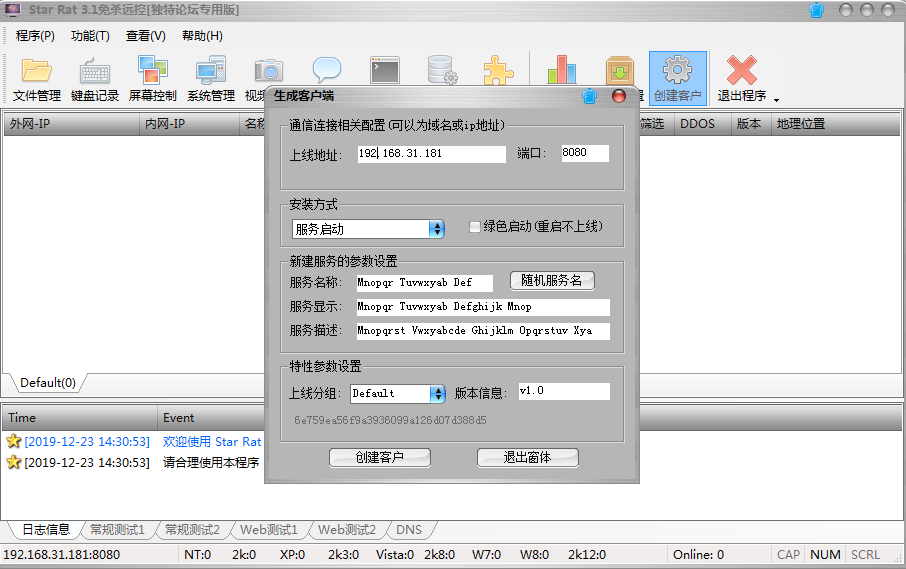Select the 请合理使用本程序 log entry
Screen dimensions: 906x569
click(211, 463)
